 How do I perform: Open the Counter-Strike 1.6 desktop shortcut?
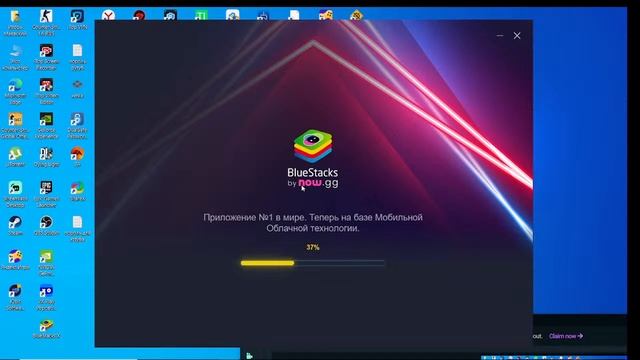[x=46, y=17]
